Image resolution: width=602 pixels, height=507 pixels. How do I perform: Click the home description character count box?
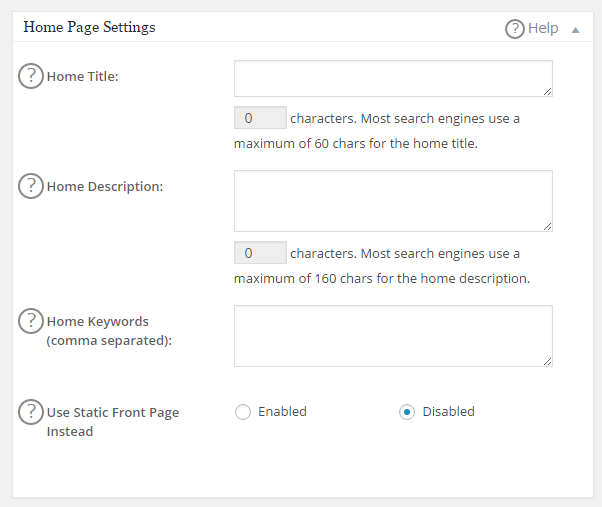click(x=260, y=253)
